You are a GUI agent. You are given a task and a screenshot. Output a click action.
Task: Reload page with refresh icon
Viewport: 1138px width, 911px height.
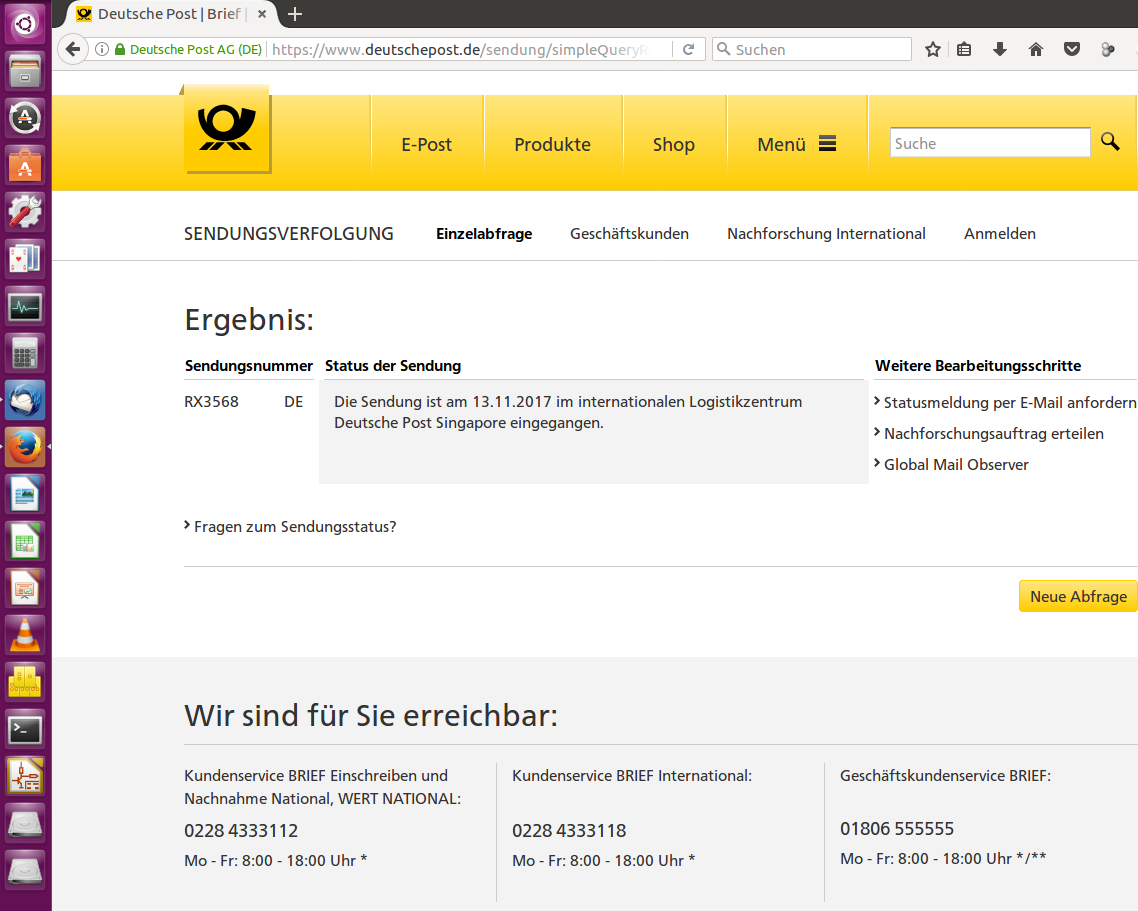point(689,49)
